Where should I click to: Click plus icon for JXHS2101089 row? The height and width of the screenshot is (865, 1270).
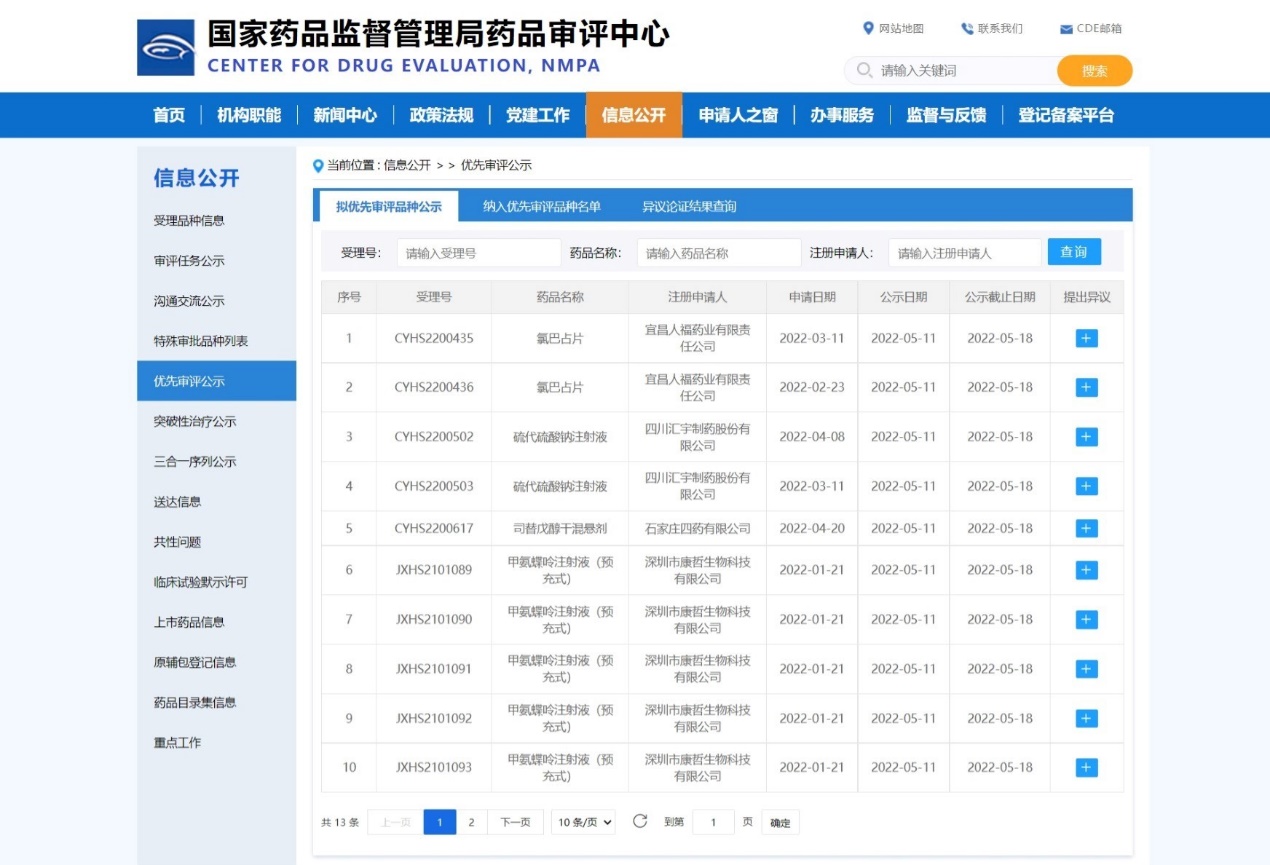pyautogui.click(x=1086, y=570)
